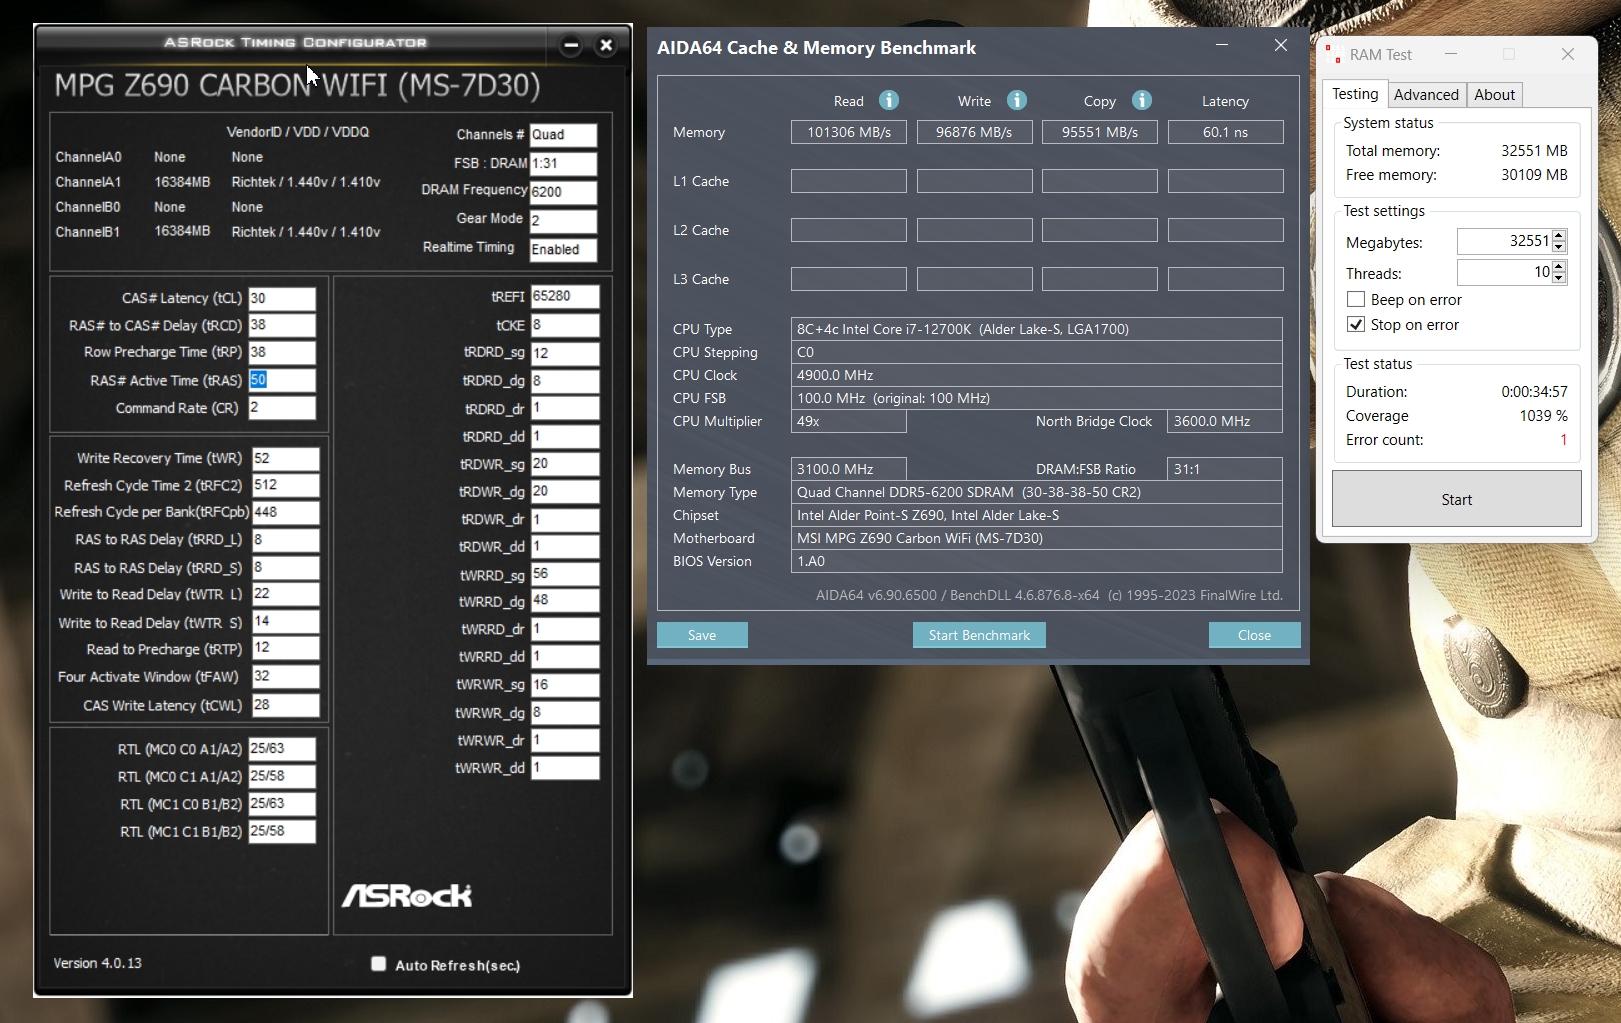This screenshot has height=1023, width=1621.
Task: Minimize the AIDA64 benchmark window
Action: (x=1221, y=45)
